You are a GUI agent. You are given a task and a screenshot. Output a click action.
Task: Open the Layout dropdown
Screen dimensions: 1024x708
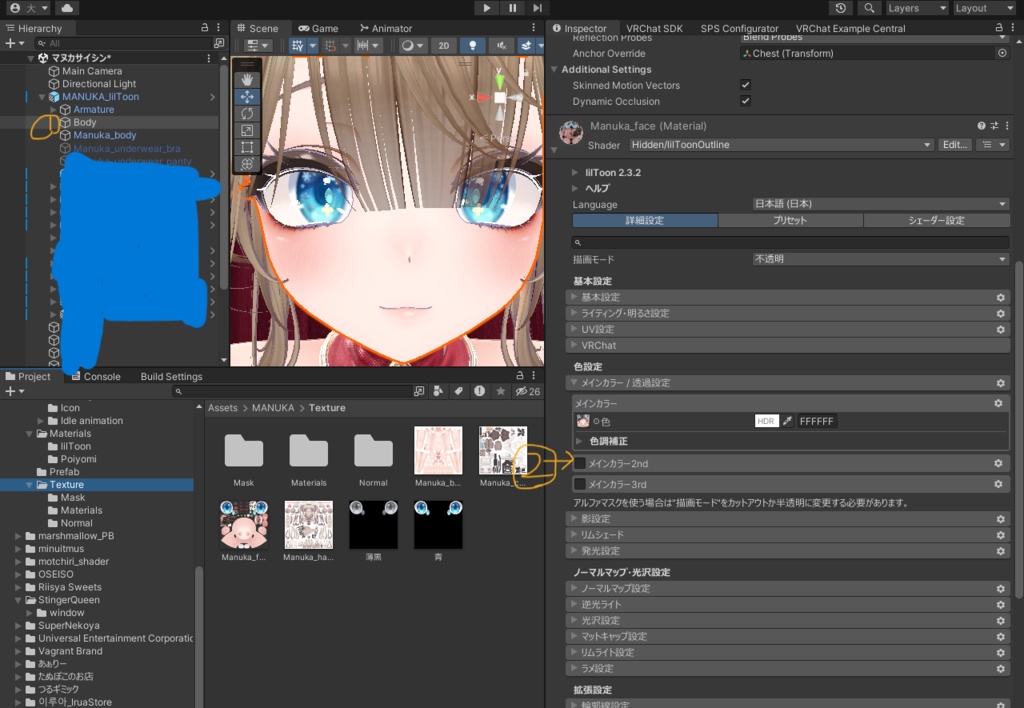coord(984,8)
